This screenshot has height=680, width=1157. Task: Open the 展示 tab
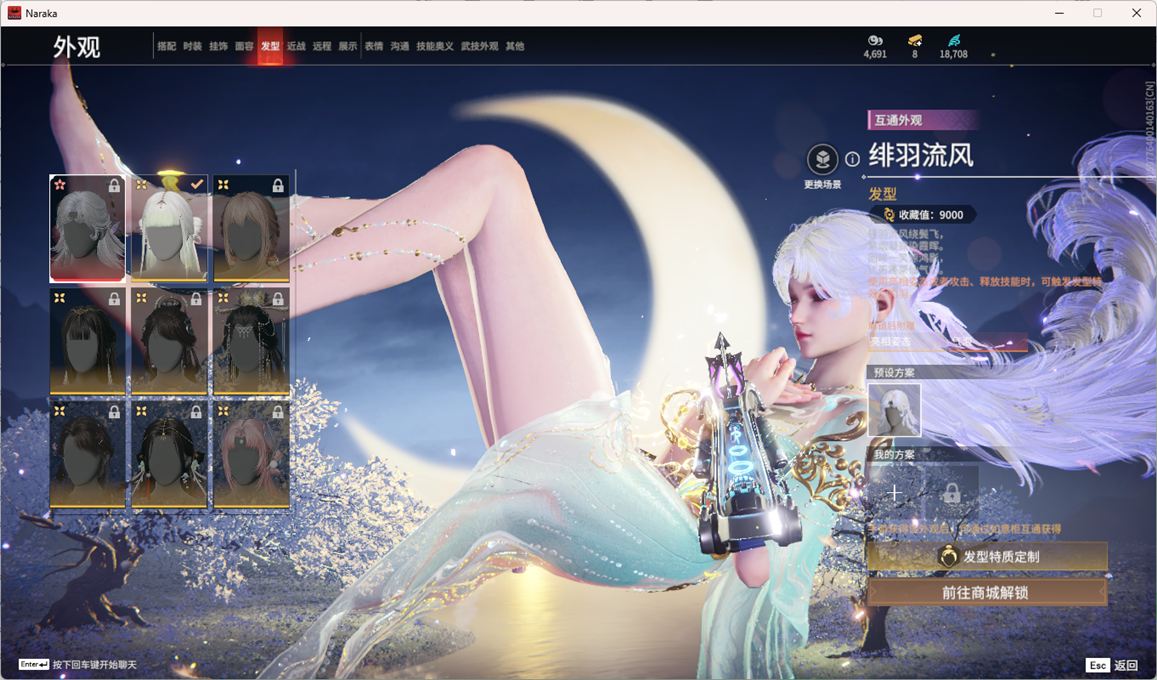[348, 46]
